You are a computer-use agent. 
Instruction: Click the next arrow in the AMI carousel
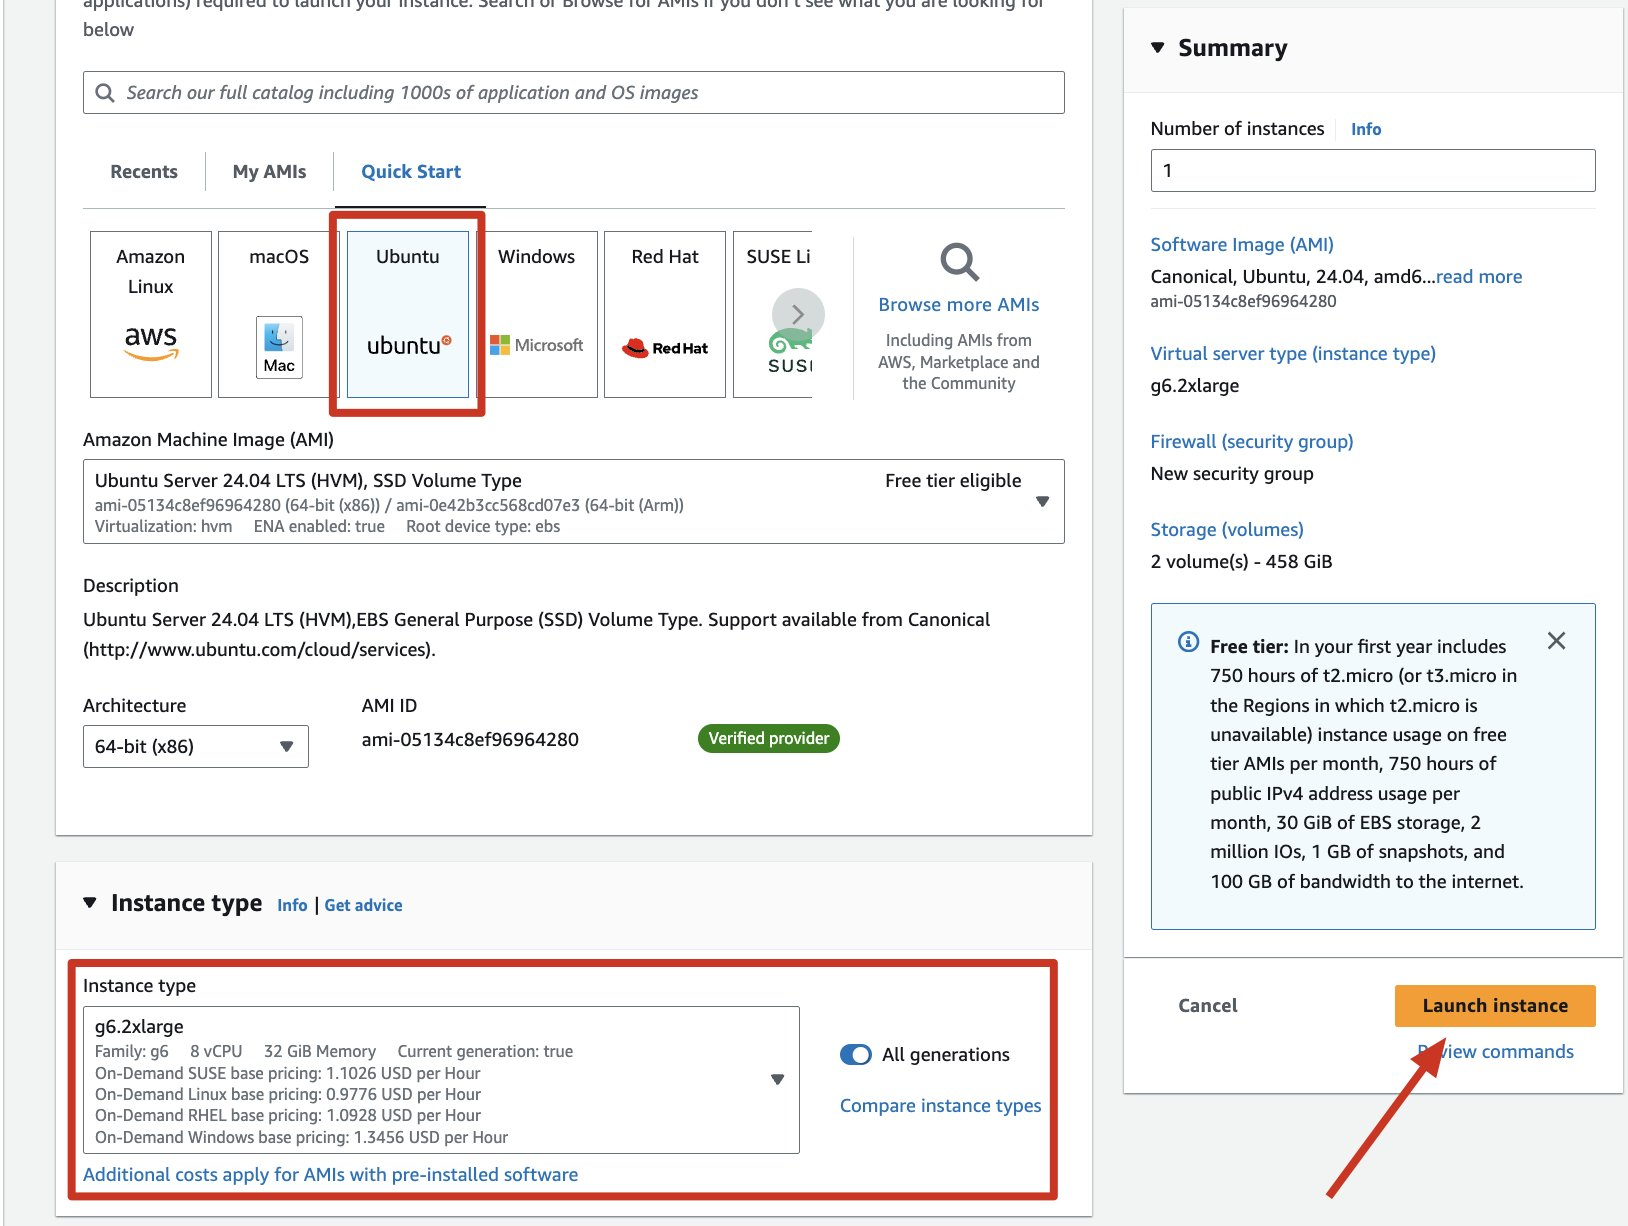pyautogui.click(x=798, y=314)
